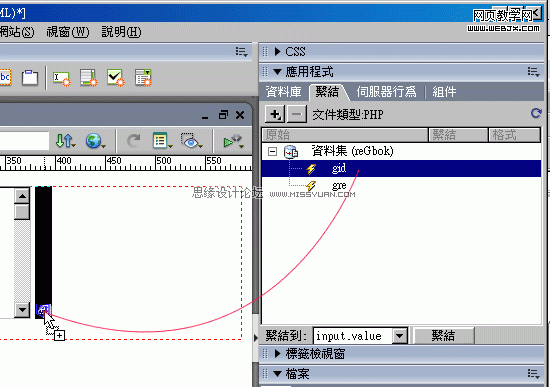Click the 繫結 button at panel bottom
Viewport: 550px width, 387px height.
[443, 336]
